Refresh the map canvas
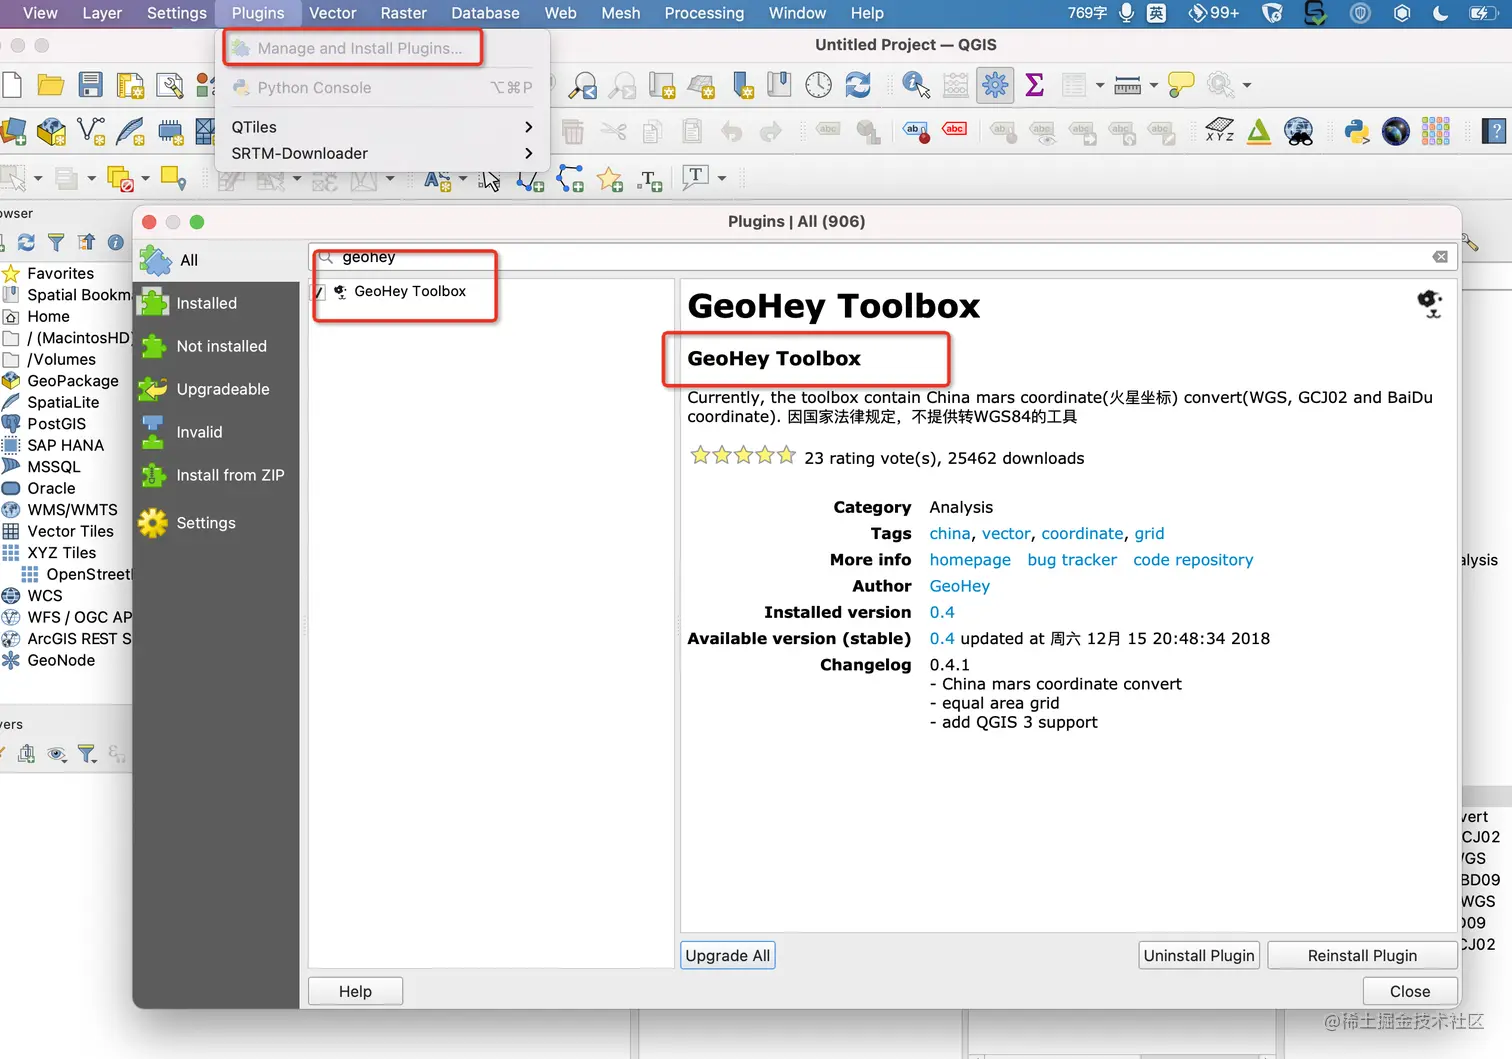 point(858,85)
